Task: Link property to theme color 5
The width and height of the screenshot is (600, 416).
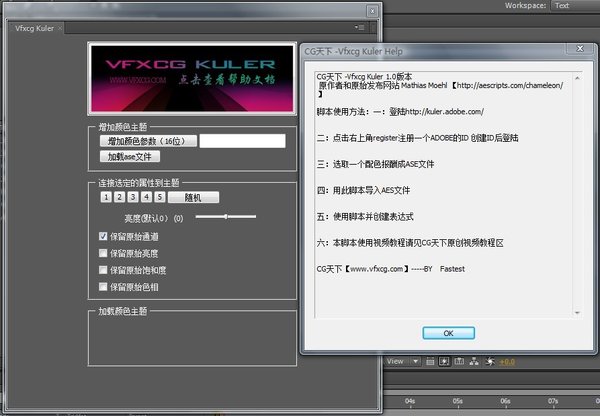Action: tap(160, 197)
